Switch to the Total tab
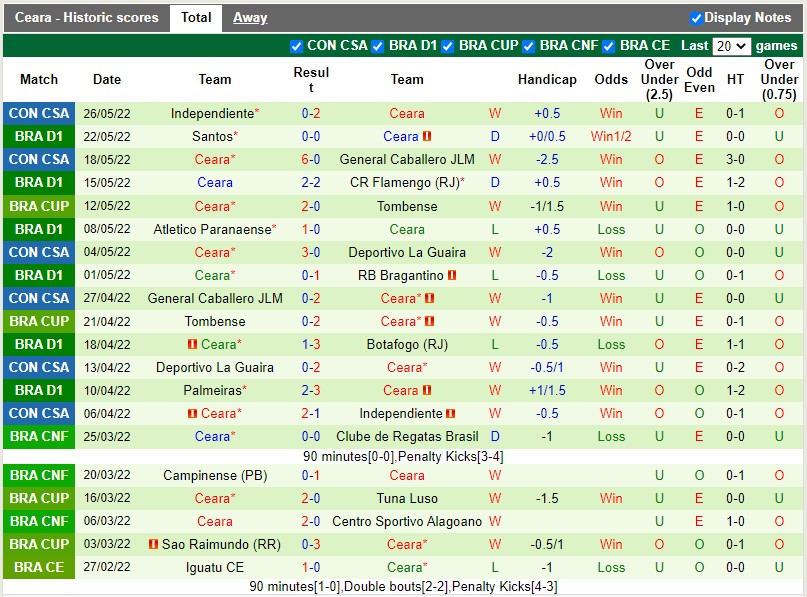The height and width of the screenshot is (597, 807). point(196,18)
